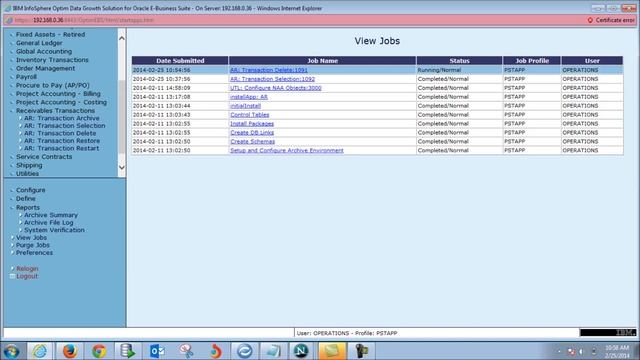Viewport: 640px width, 360px height.
Task: Open Snipping Tool taskbar icon
Action: [x=186, y=351]
